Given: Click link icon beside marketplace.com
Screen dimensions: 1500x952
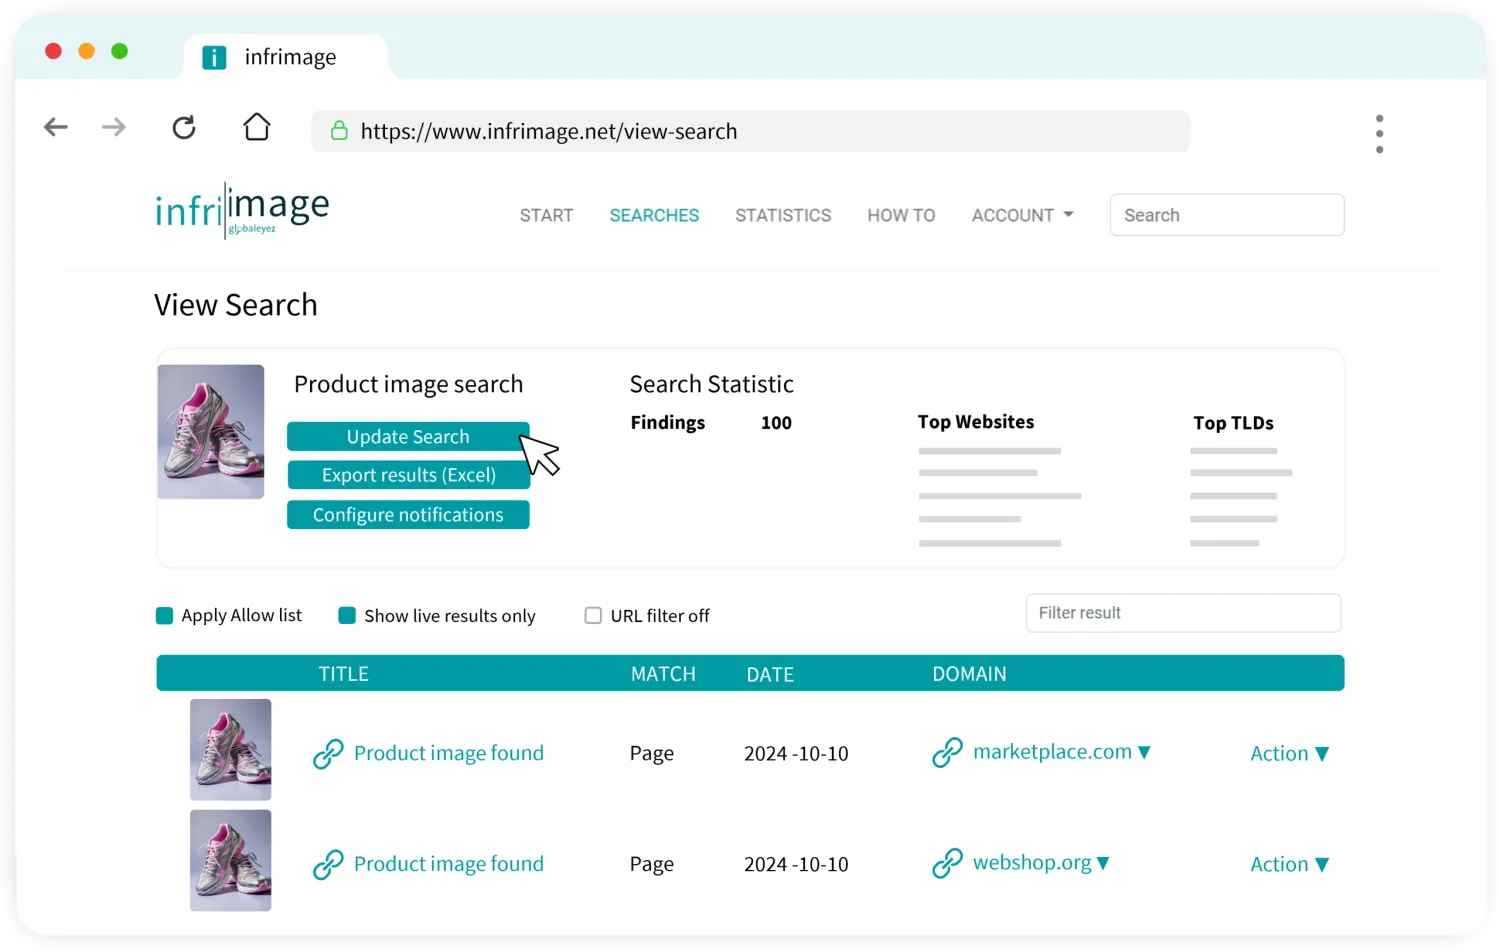Looking at the screenshot, I should (947, 753).
